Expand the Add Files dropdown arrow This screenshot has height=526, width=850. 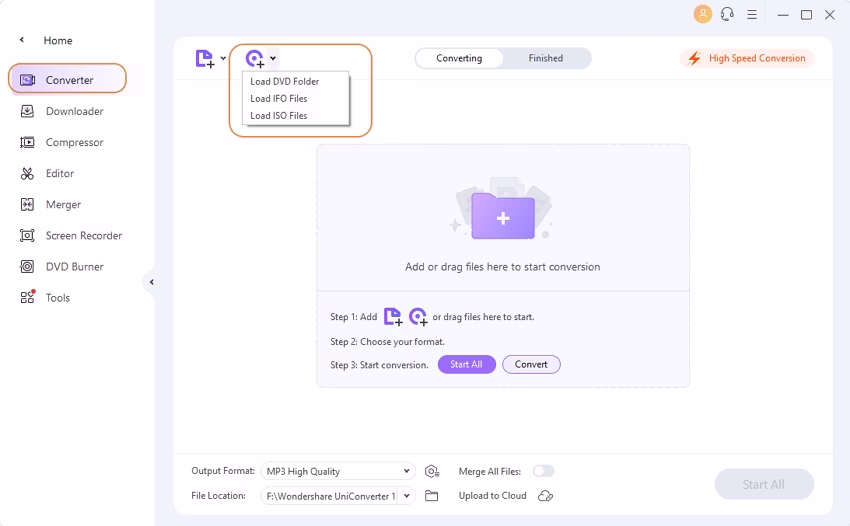(223, 58)
